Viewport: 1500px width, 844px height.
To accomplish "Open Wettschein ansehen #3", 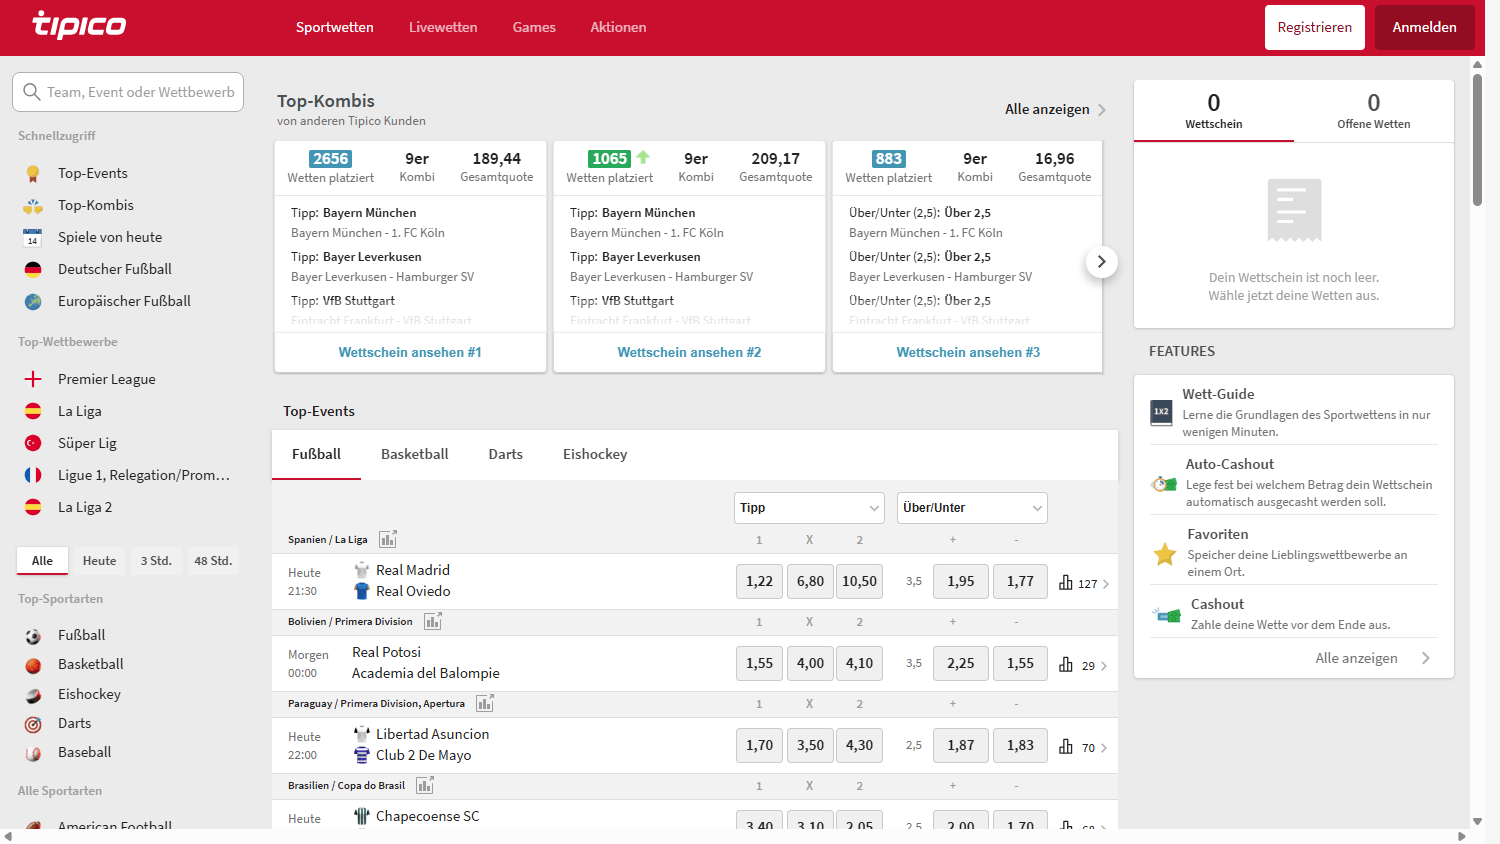I will [x=968, y=352].
